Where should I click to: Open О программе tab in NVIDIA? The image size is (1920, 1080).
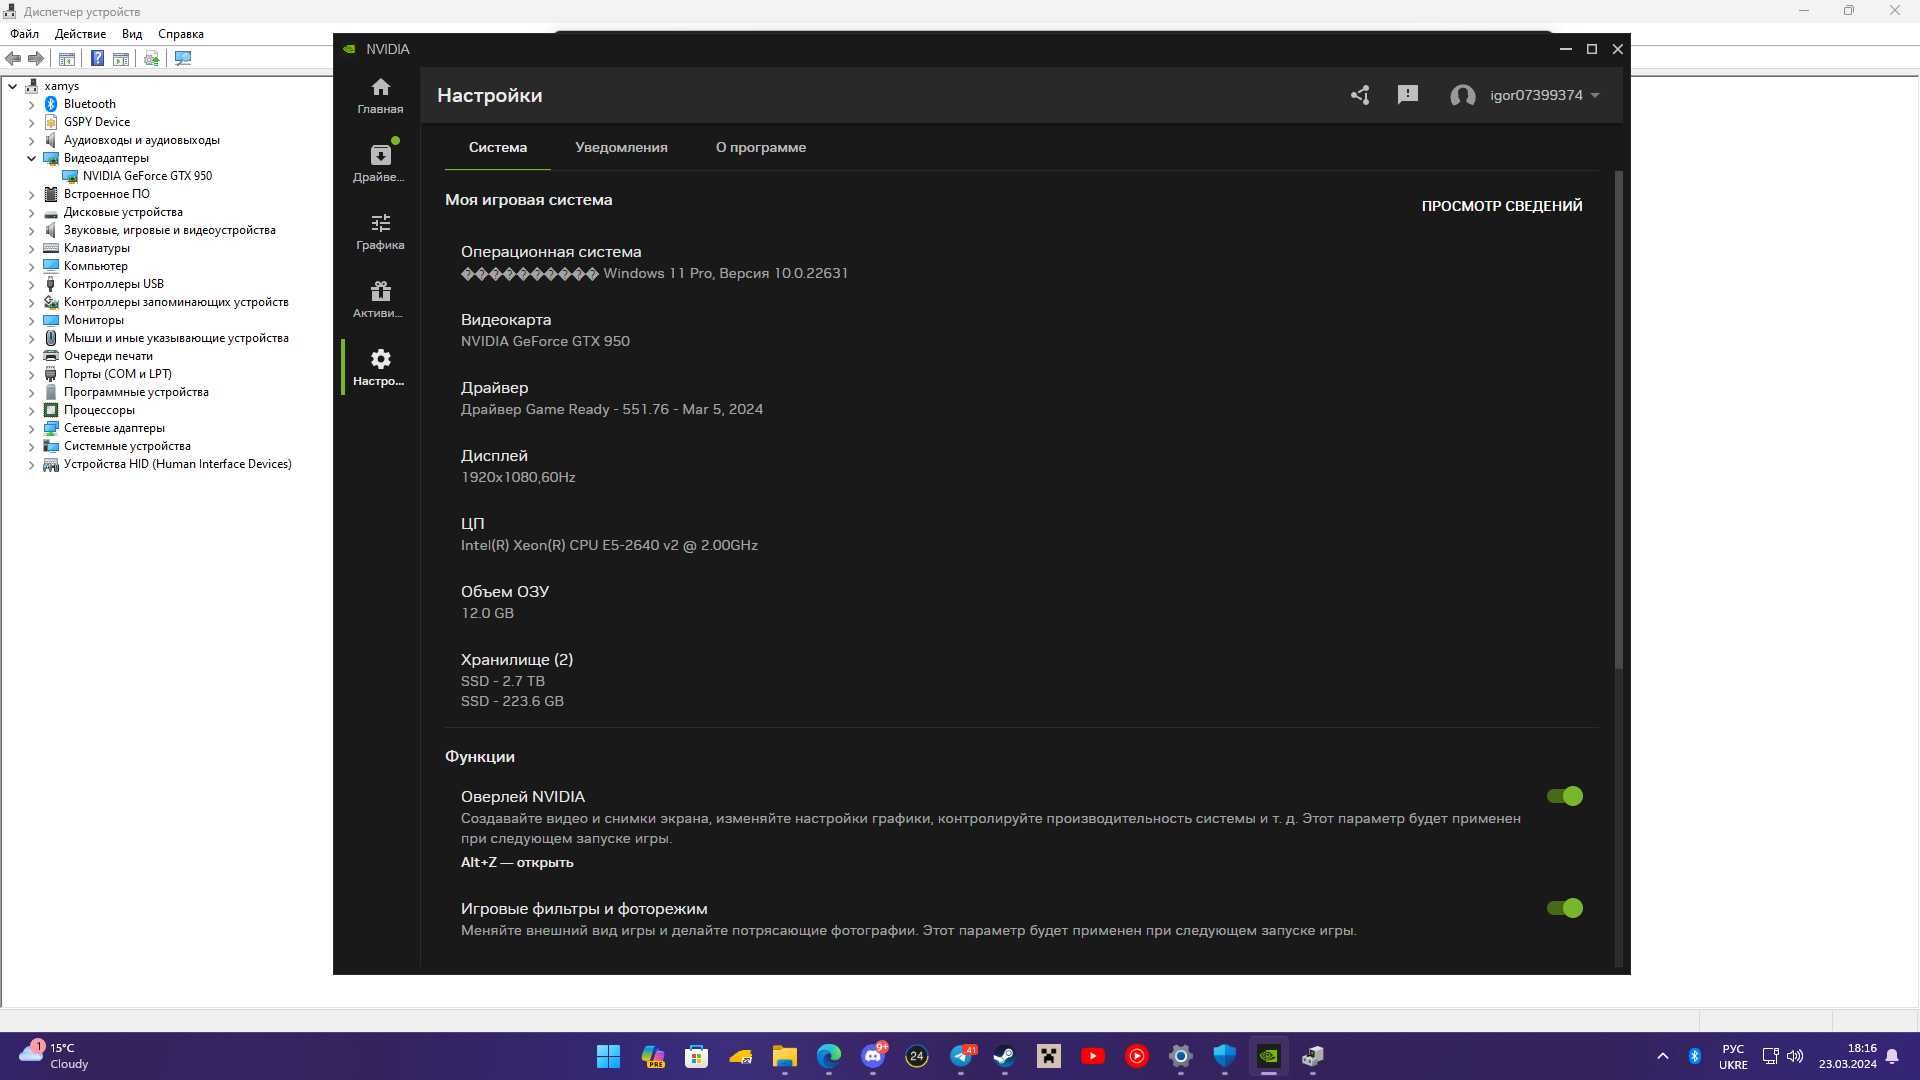760,146
